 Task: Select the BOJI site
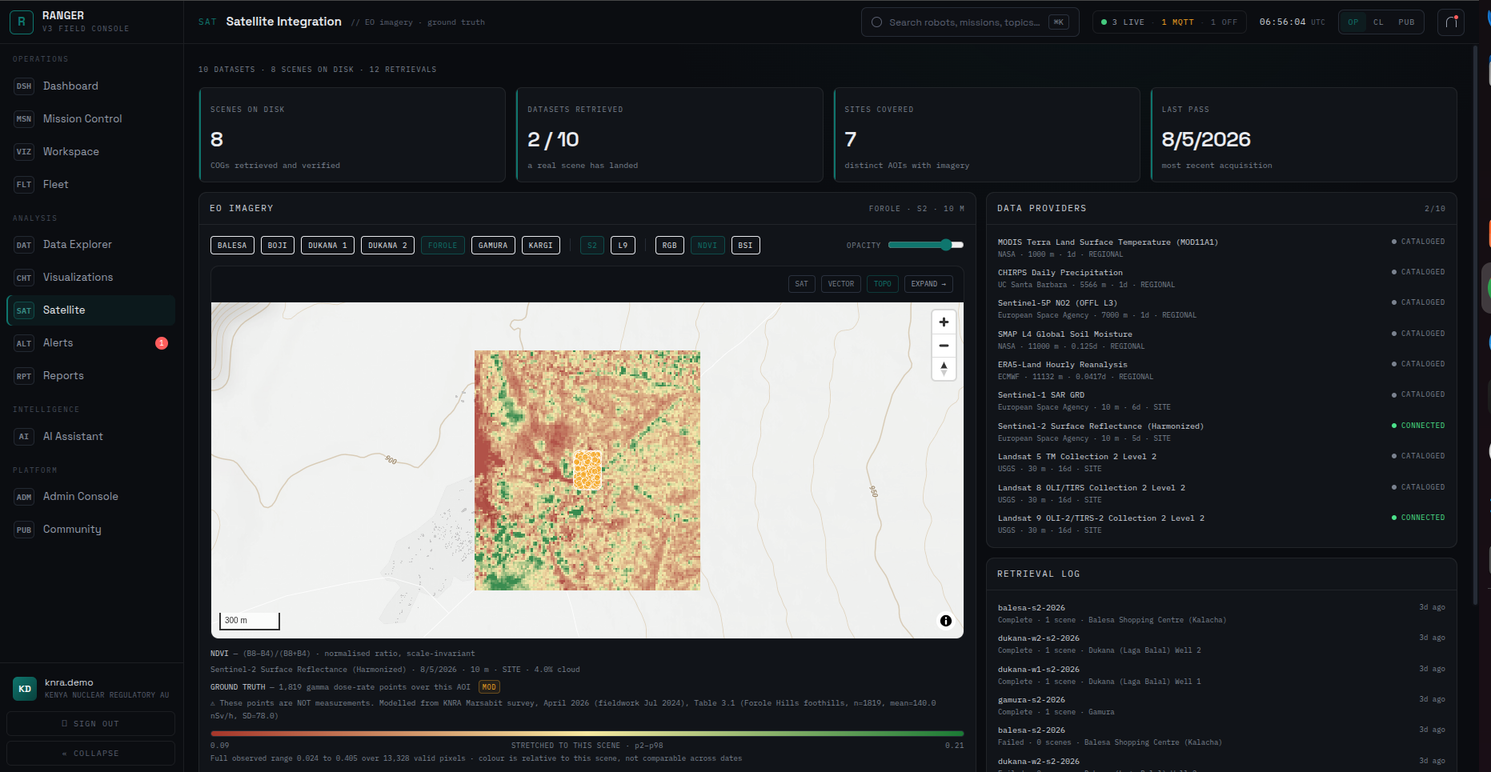(x=277, y=245)
